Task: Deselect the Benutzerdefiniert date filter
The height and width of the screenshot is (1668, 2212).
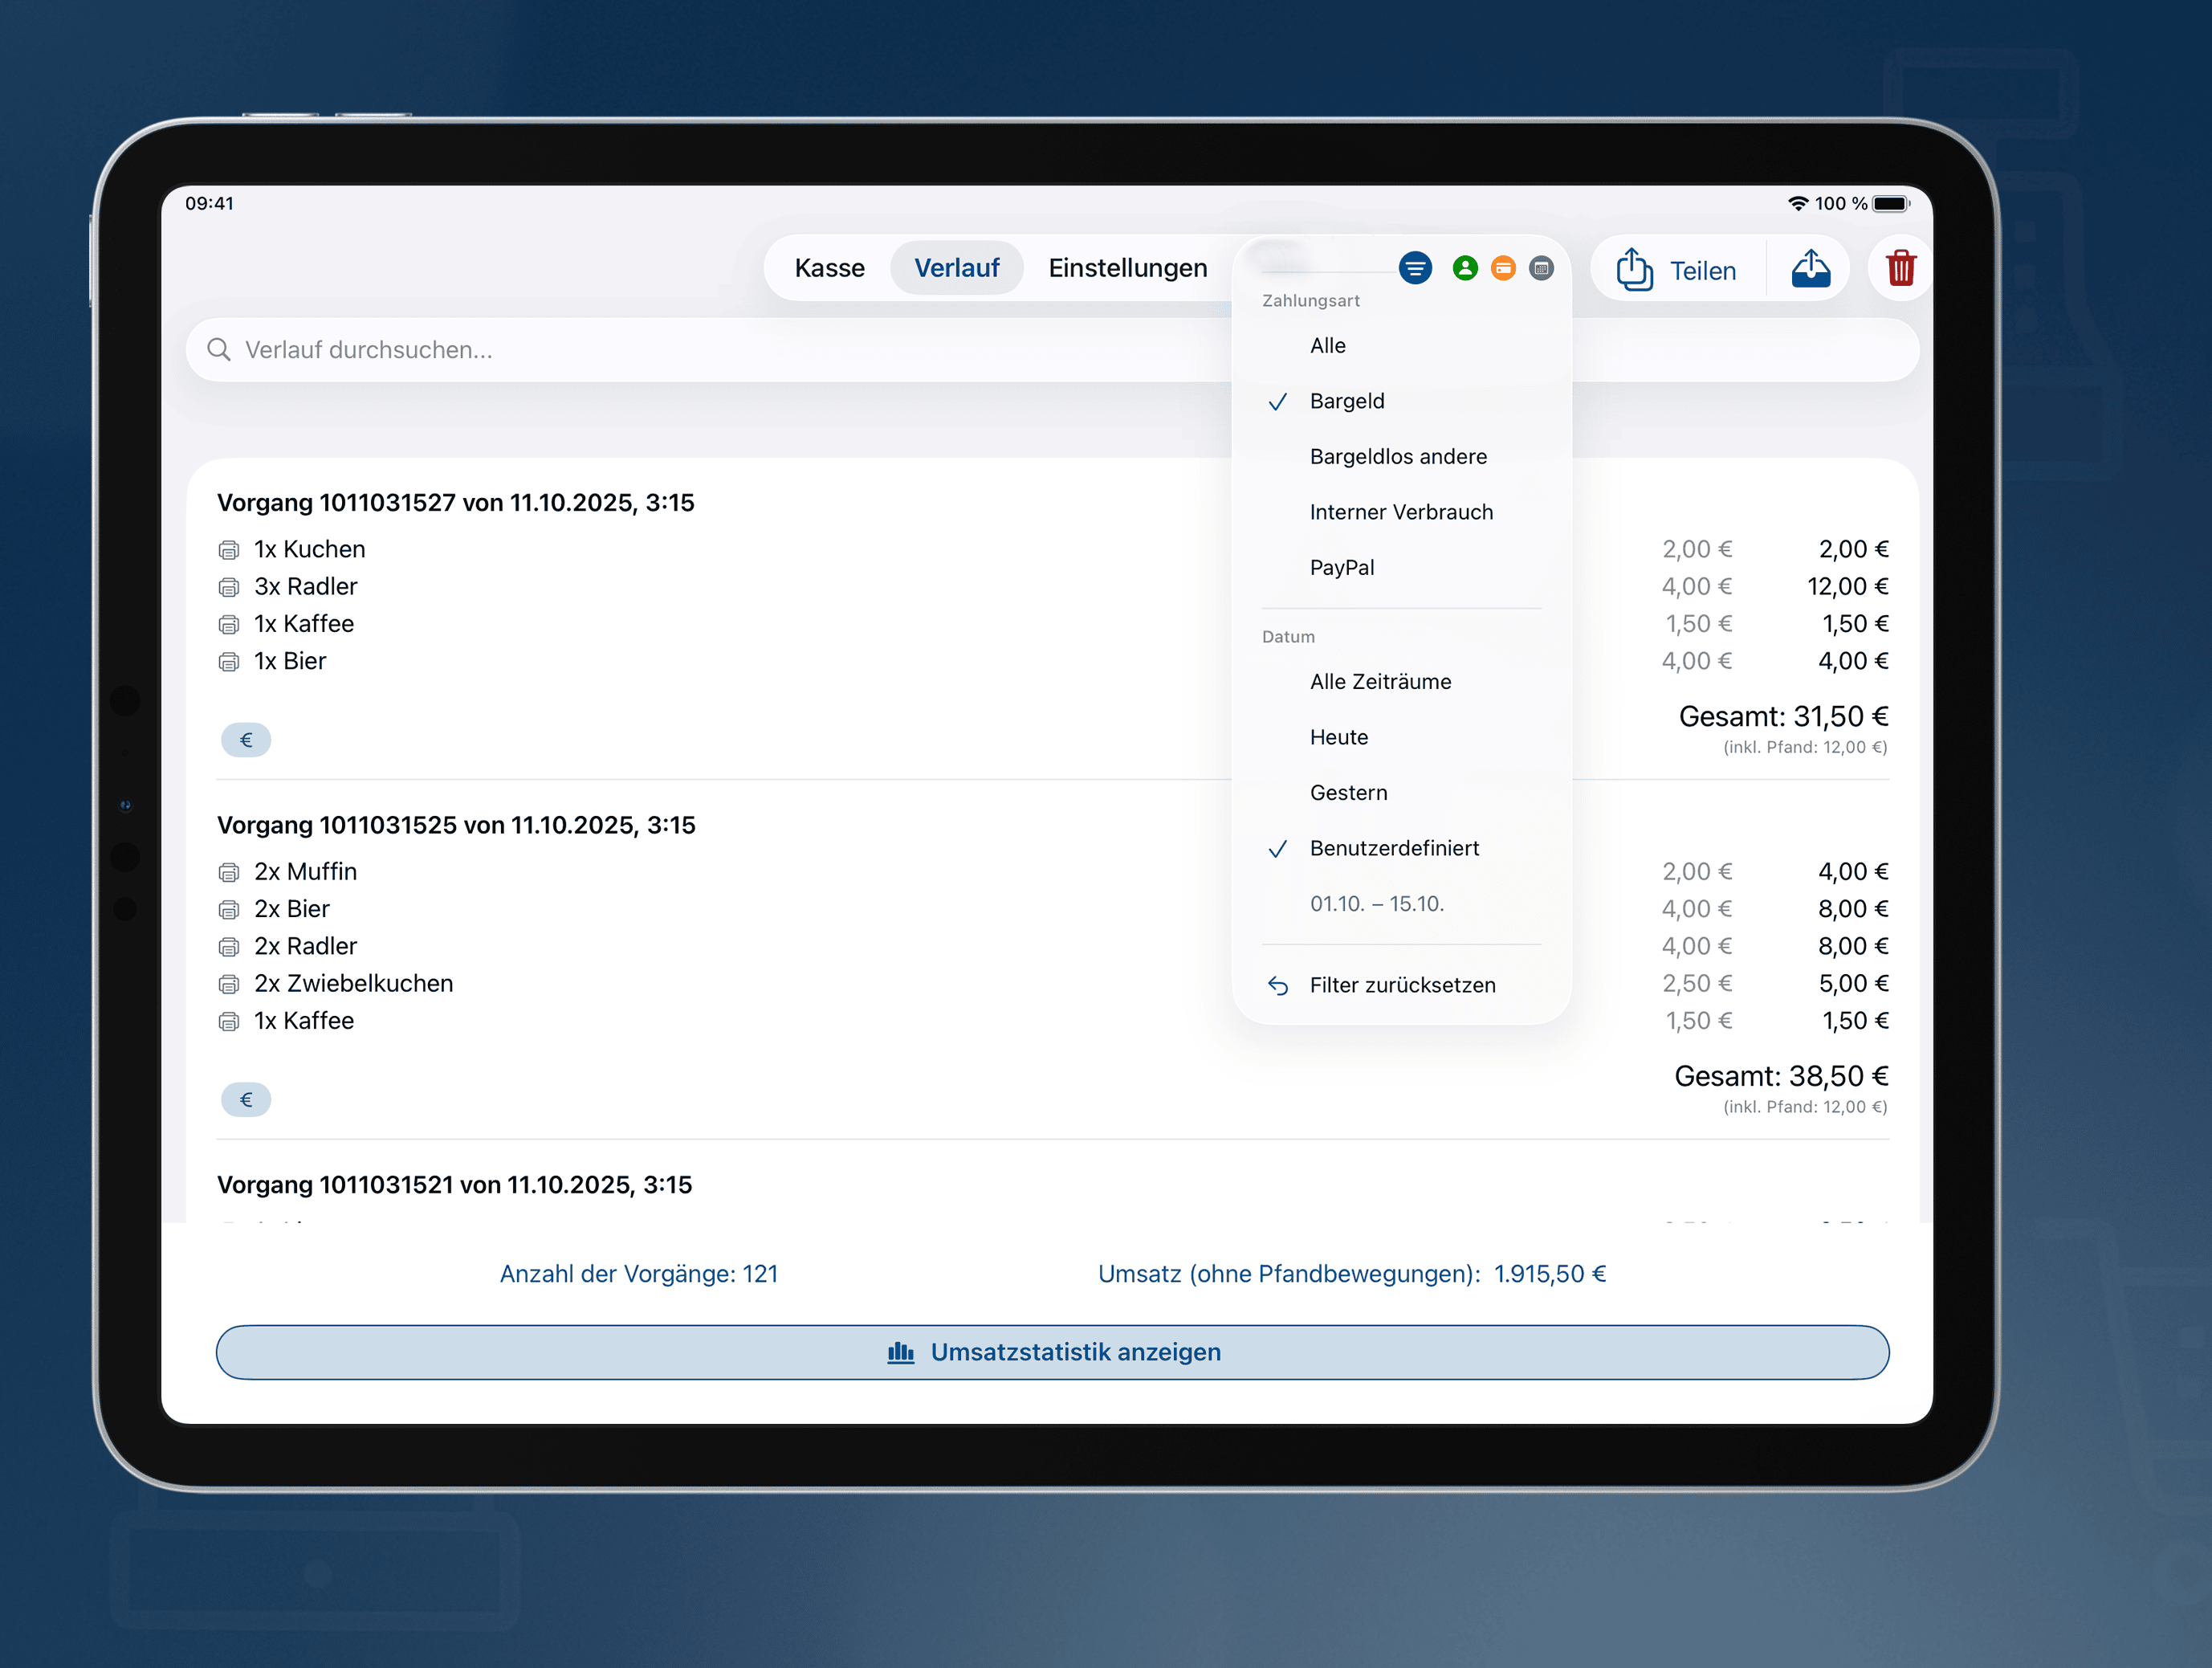Action: [1394, 848]
